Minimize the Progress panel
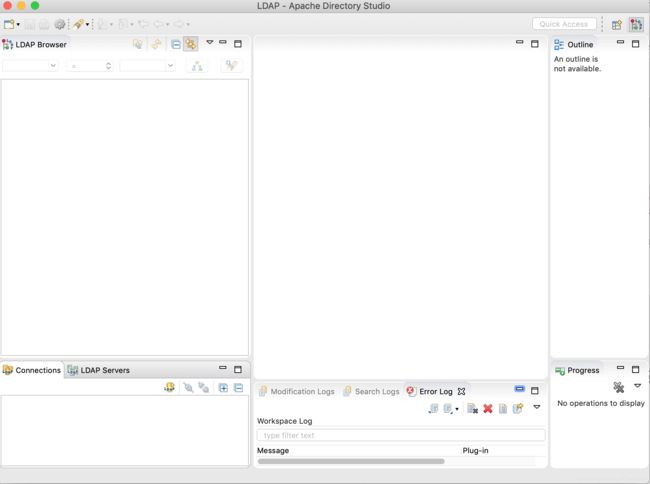650x484 pixels. [x=620, y=368]
